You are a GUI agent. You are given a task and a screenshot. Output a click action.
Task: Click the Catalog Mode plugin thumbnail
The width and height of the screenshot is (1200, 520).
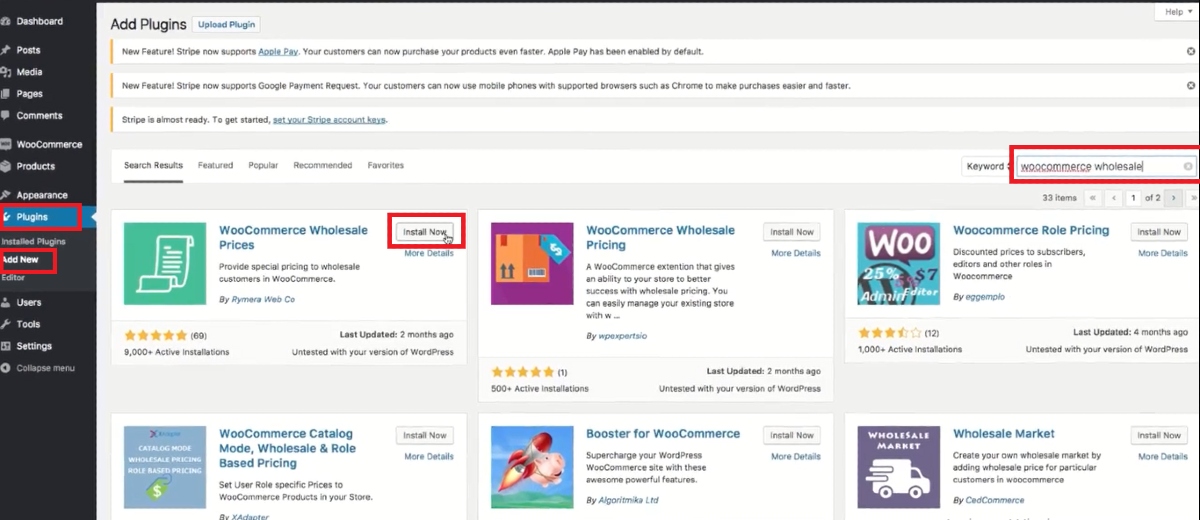tap(165, 467)
